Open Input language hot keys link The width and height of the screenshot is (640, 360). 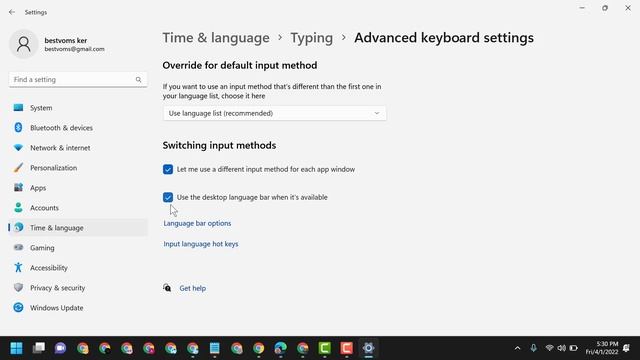201,244
